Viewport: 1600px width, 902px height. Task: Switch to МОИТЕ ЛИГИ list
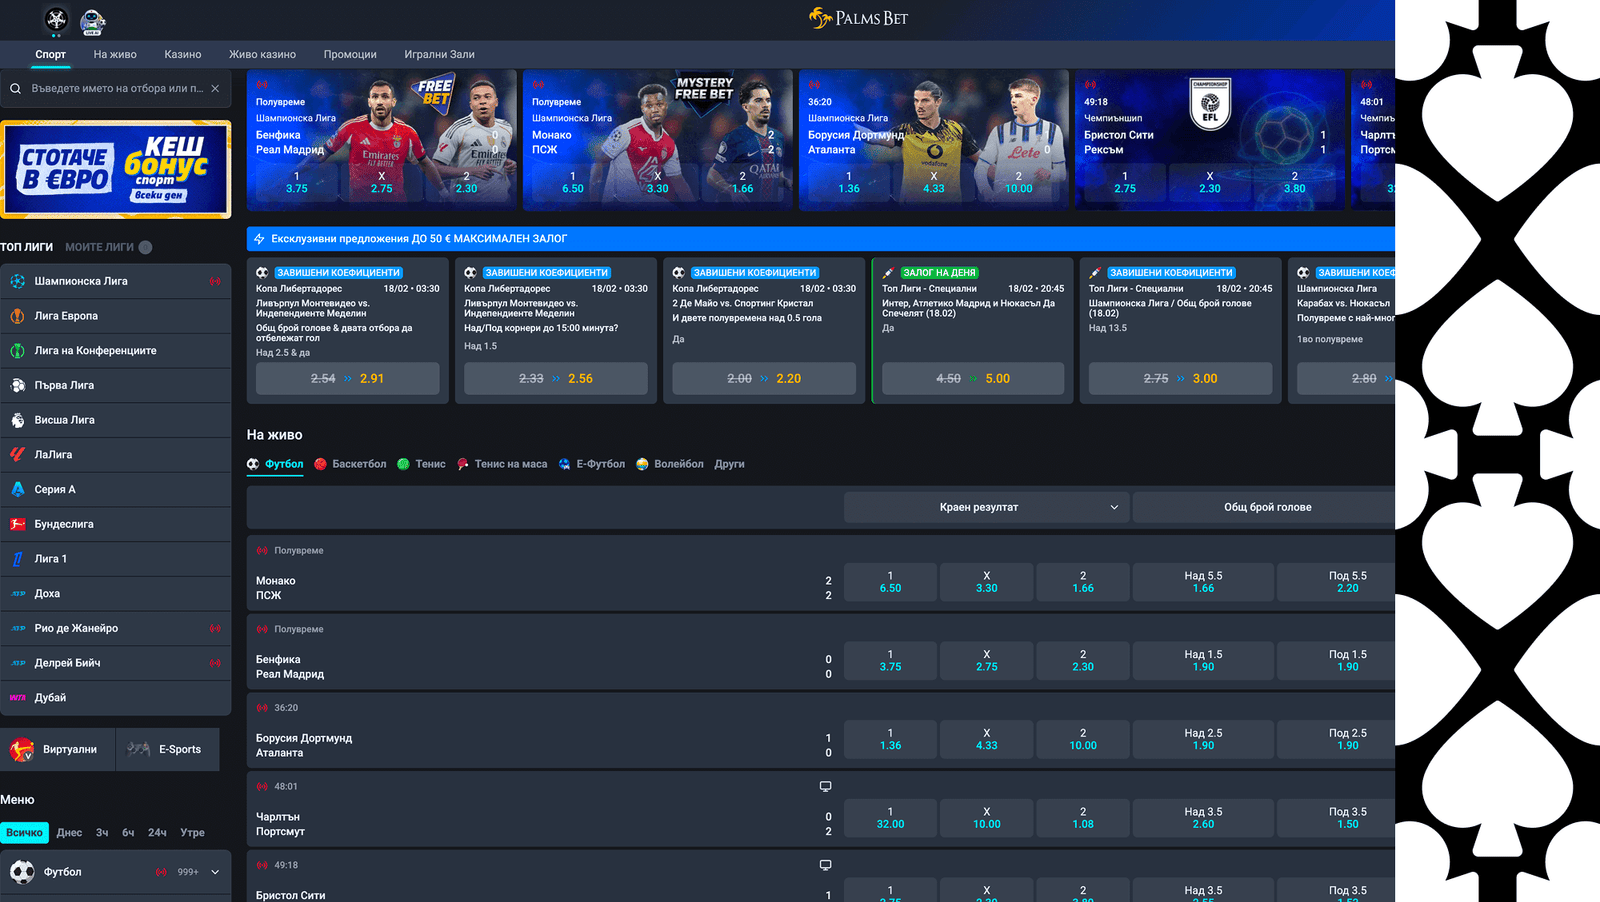click(99, 247)
